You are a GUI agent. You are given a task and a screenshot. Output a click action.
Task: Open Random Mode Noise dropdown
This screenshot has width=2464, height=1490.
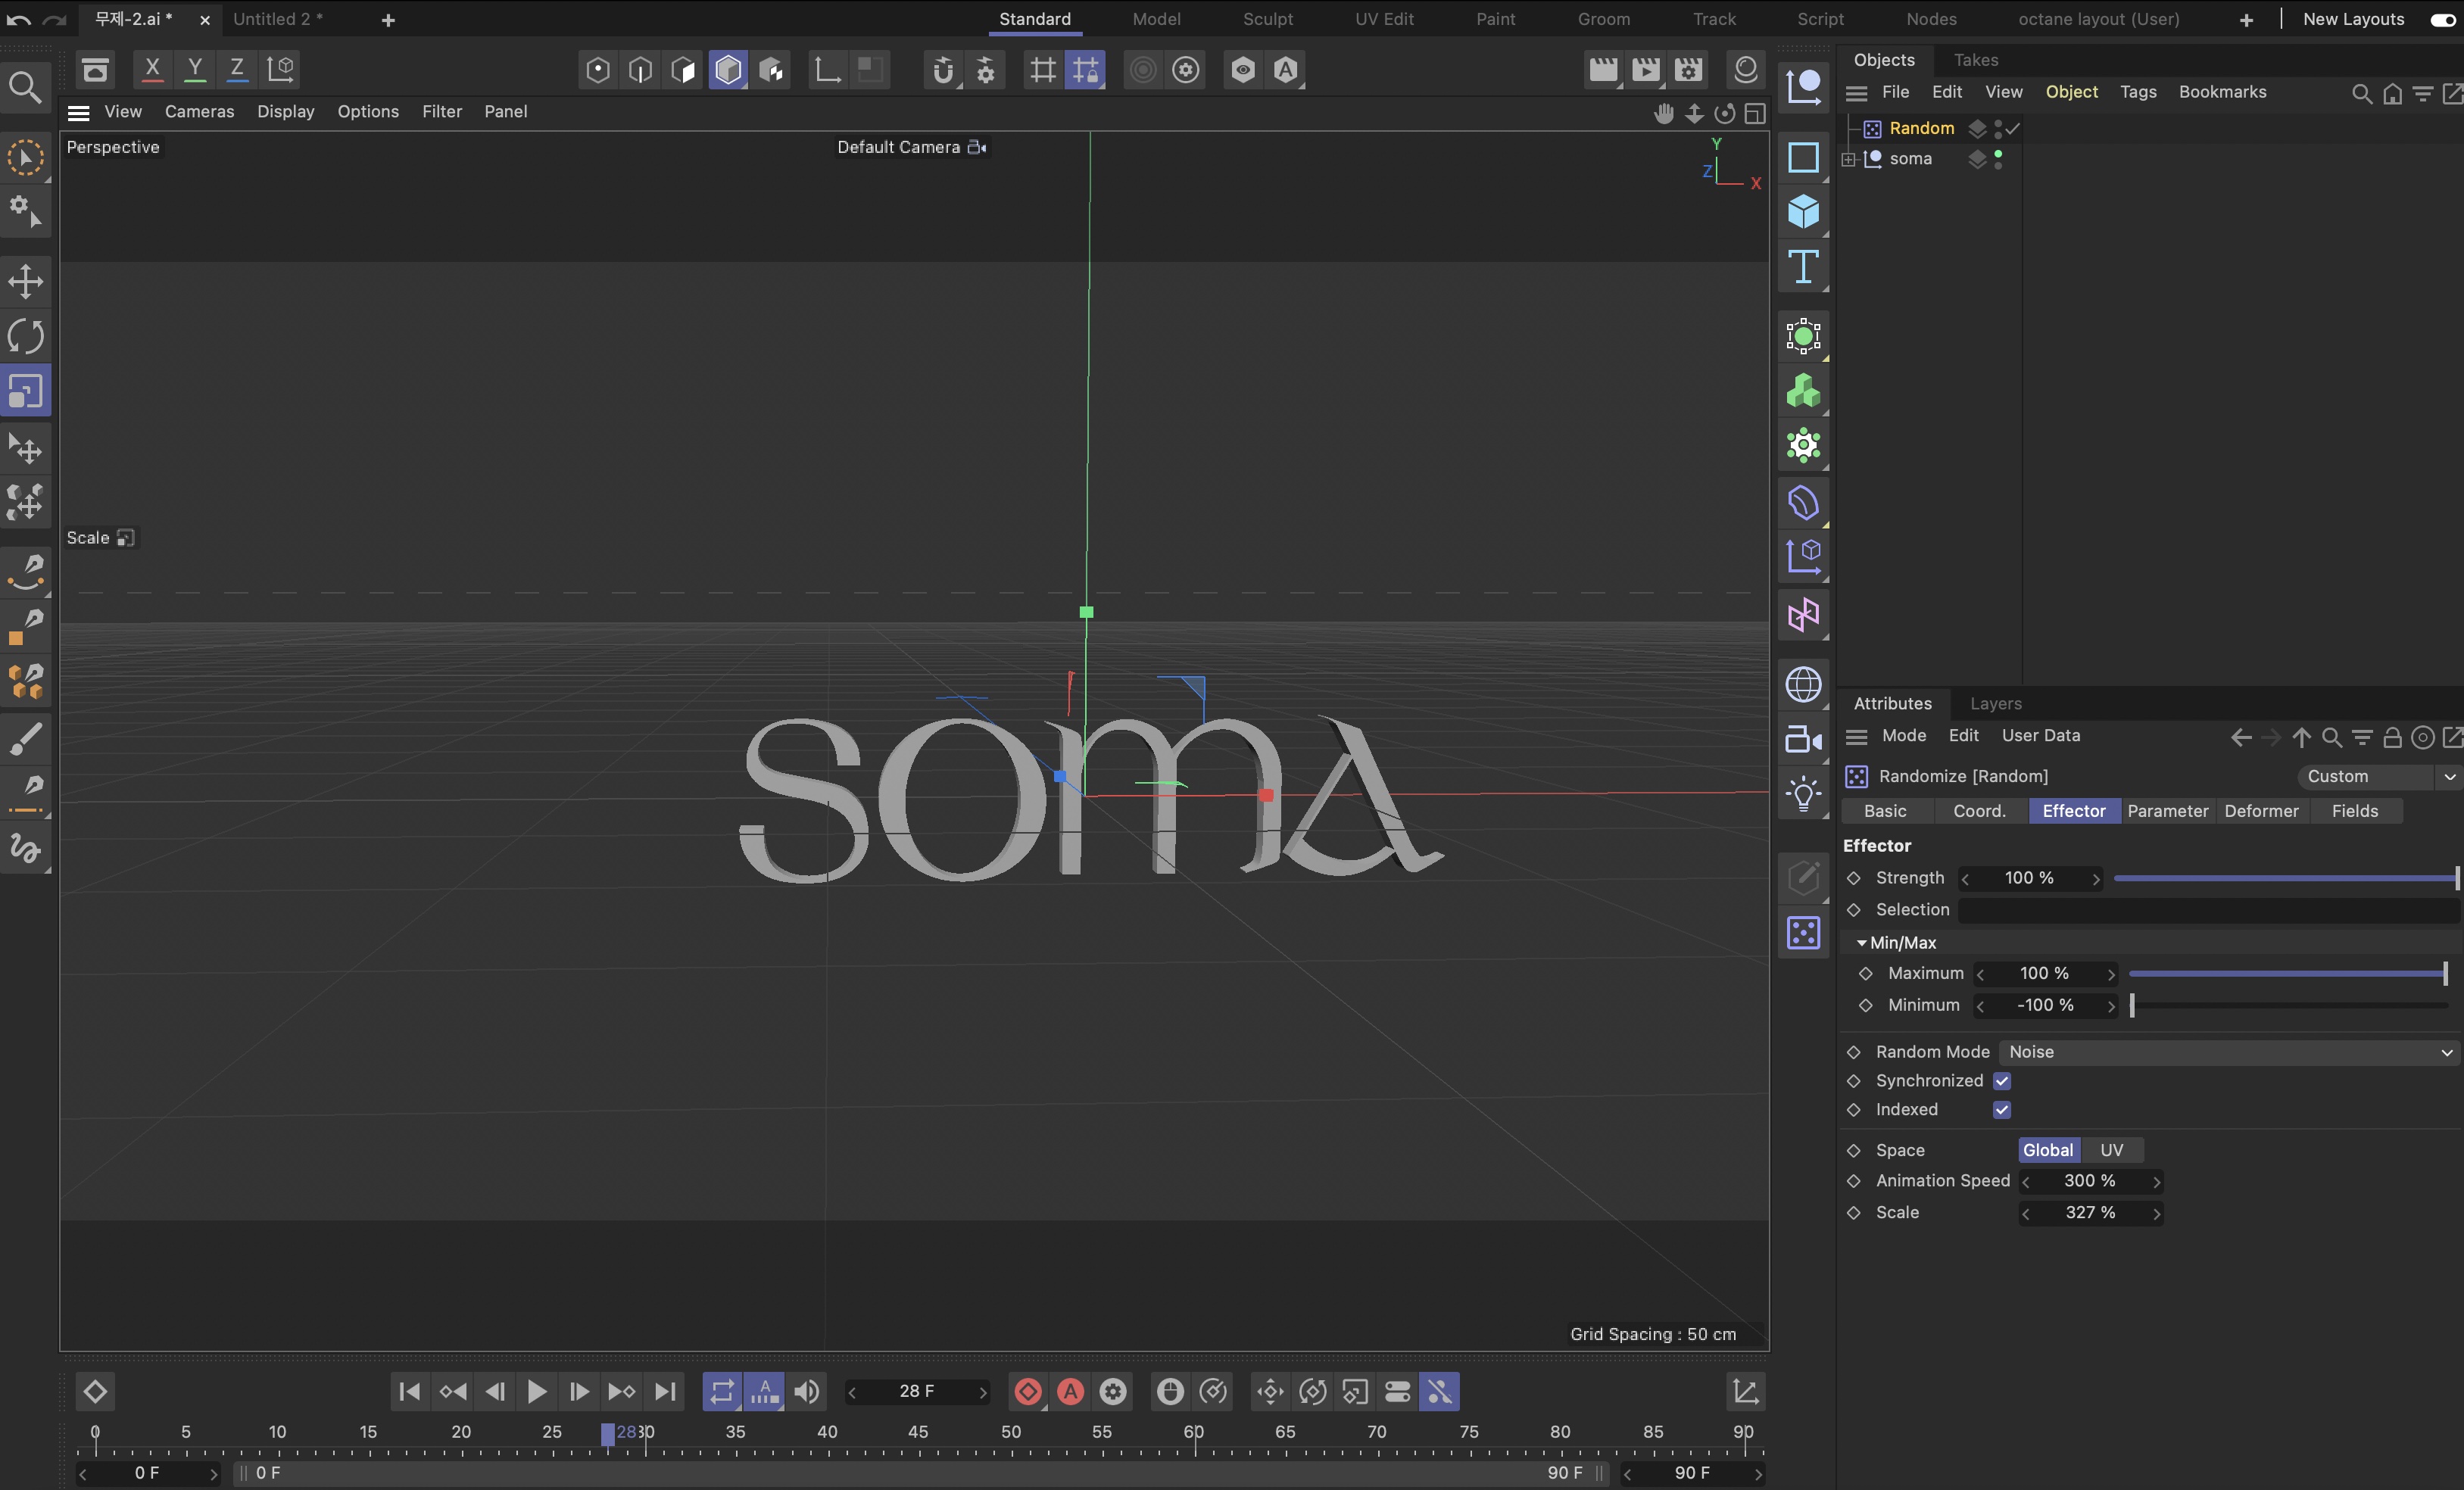[2228, 1052]
